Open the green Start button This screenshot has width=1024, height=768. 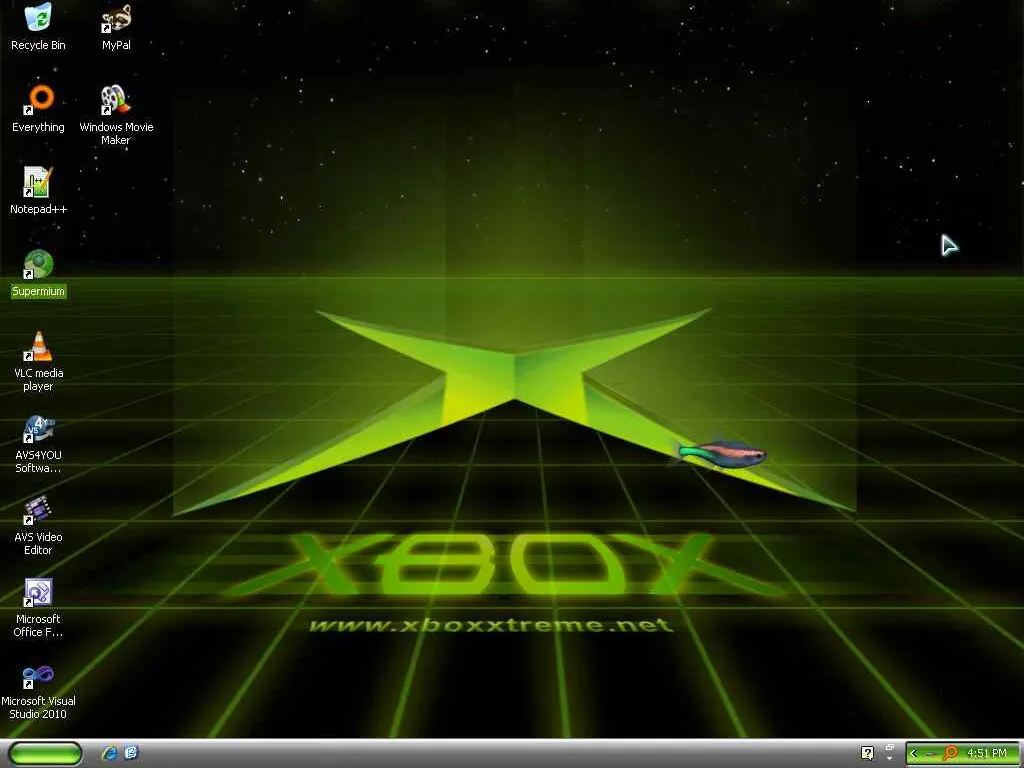pyautogui.click(x=46, y=754)
